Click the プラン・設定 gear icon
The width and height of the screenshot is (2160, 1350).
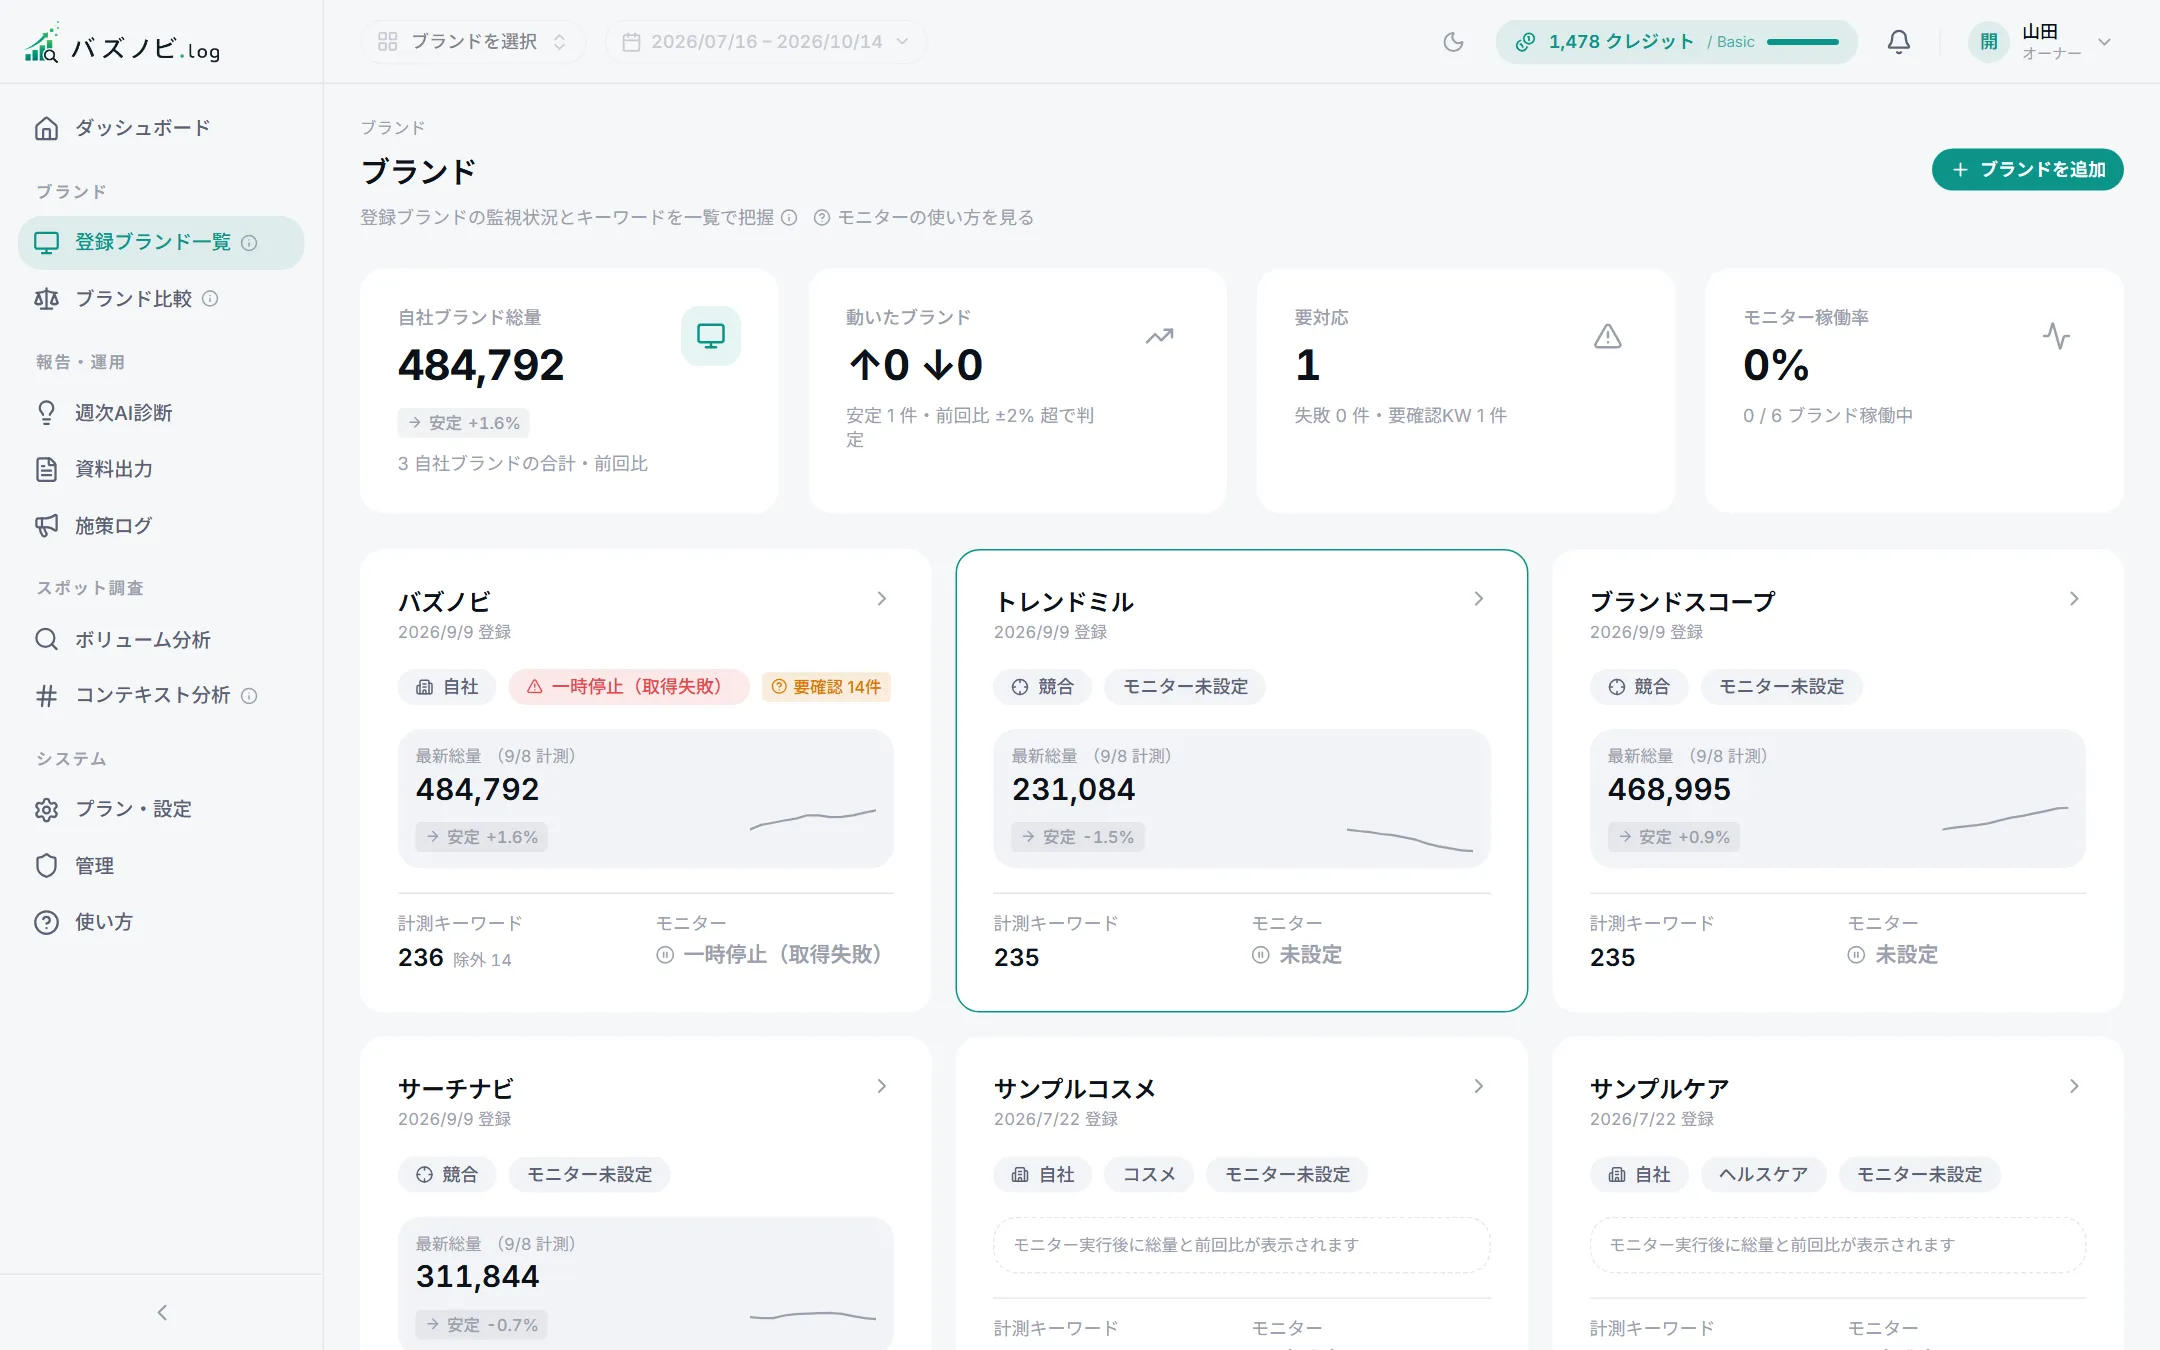46,809
